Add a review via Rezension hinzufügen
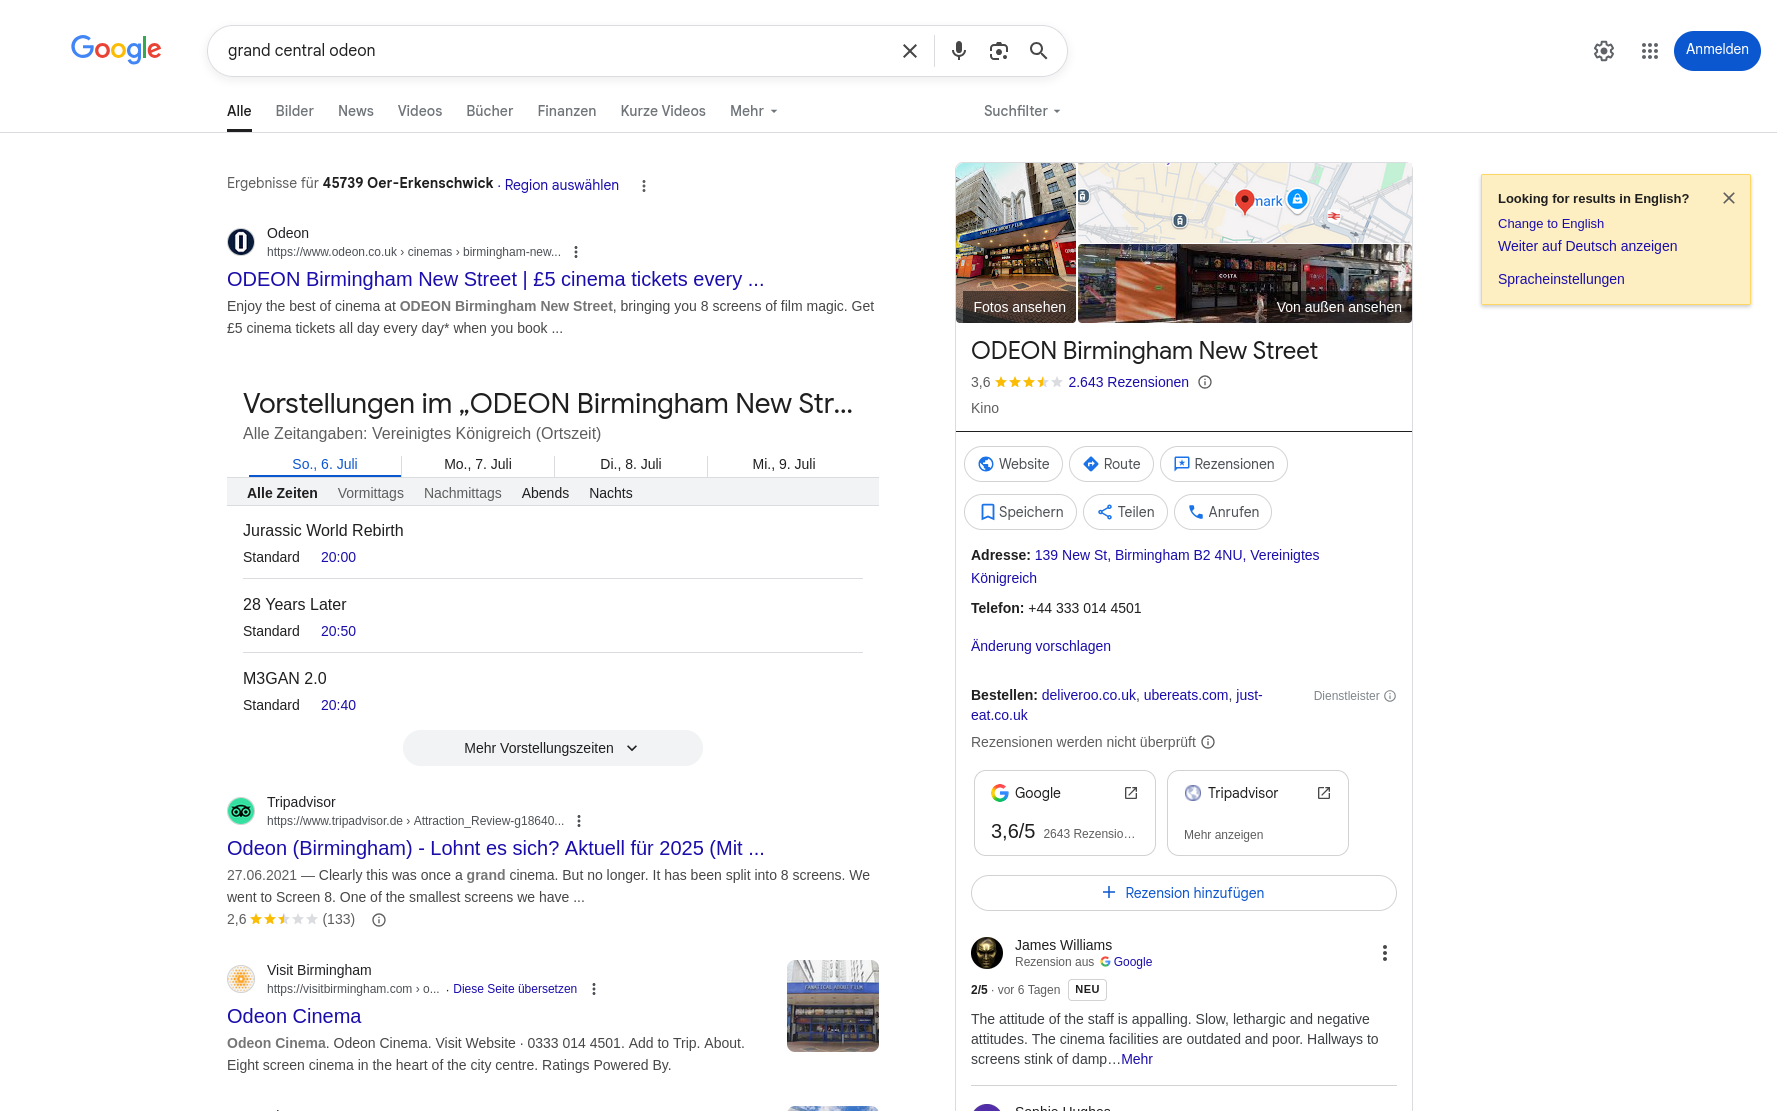Screen dimensions: 1777x1111 click(x=1184, y=893)
